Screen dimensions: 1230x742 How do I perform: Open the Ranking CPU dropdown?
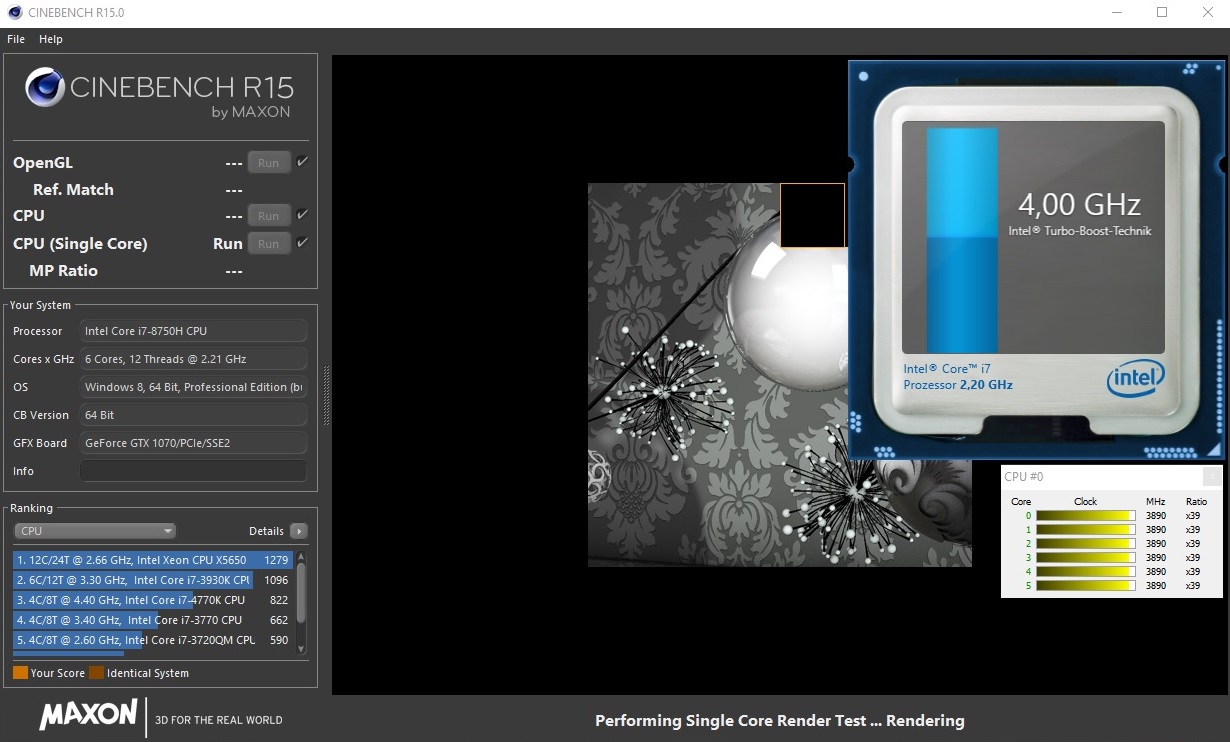[x=95, y=531]
